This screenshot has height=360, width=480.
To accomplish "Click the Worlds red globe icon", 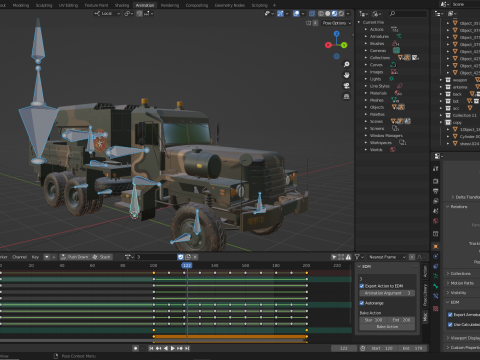I will (x=393, y=150).
